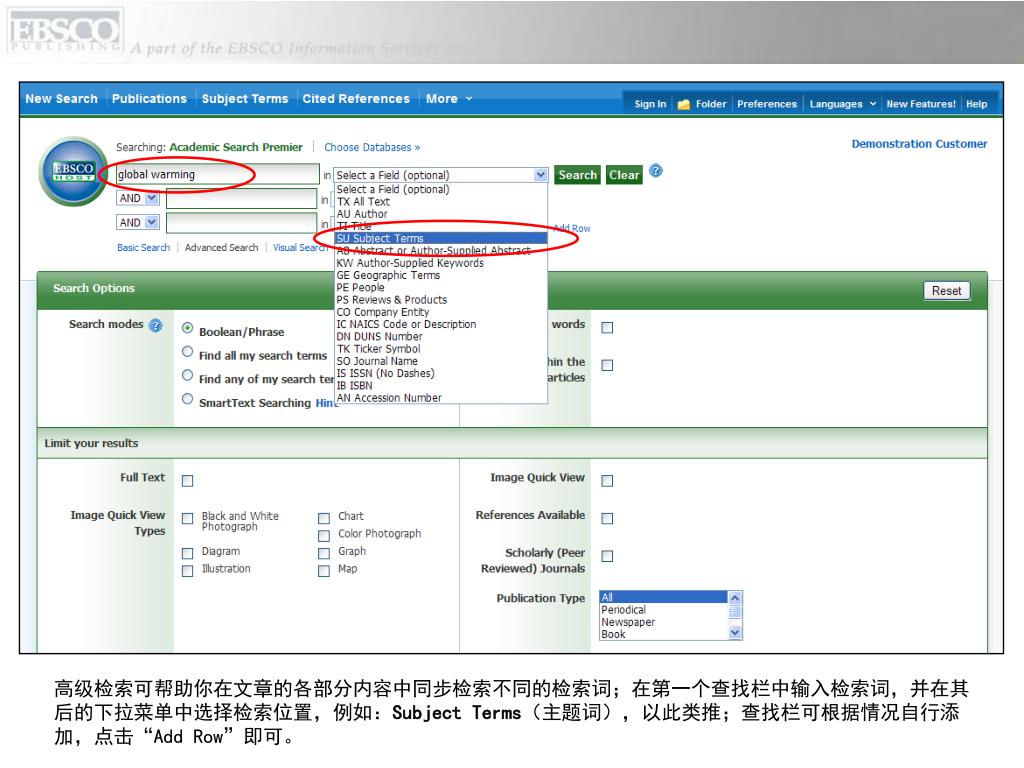1024x768 pixels.
Task: Enable Image Quick View limiter
Action: pyautogui.click(x=607, y=481)
